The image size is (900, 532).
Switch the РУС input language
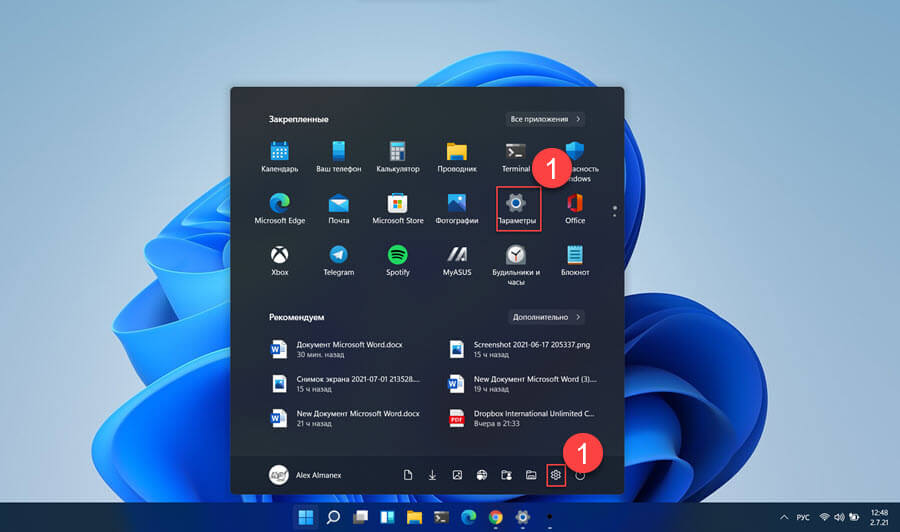[x=803, y=517]
